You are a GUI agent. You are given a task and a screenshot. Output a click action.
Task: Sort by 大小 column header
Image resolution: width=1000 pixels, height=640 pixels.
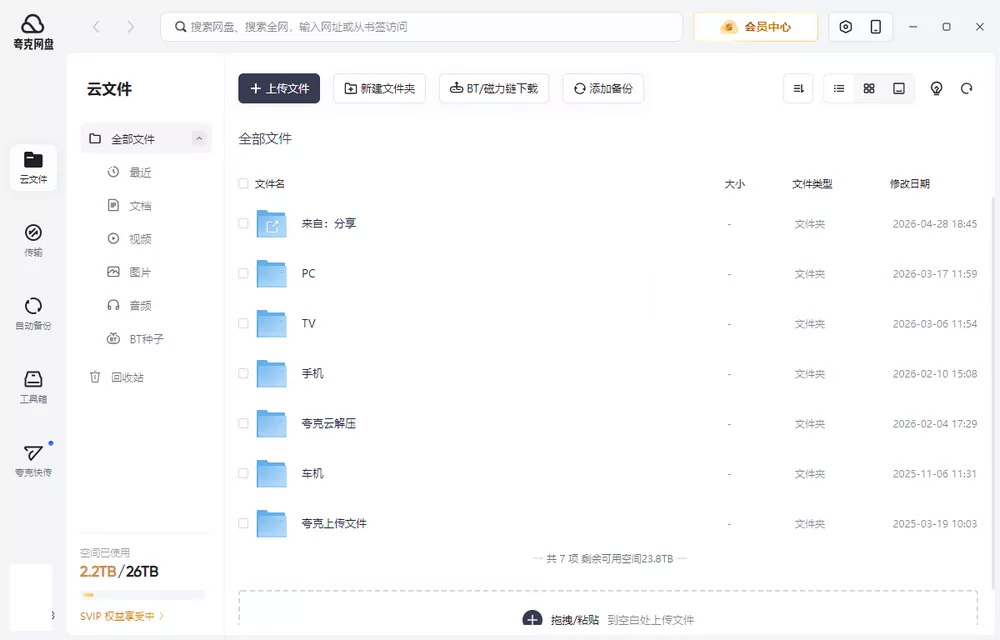pos(735,184)
